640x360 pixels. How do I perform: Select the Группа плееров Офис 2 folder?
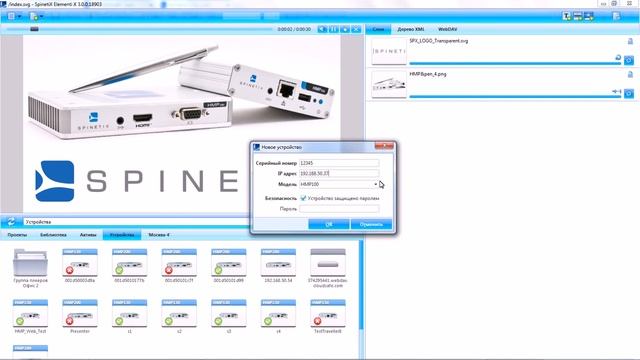(x=30, y=268)
